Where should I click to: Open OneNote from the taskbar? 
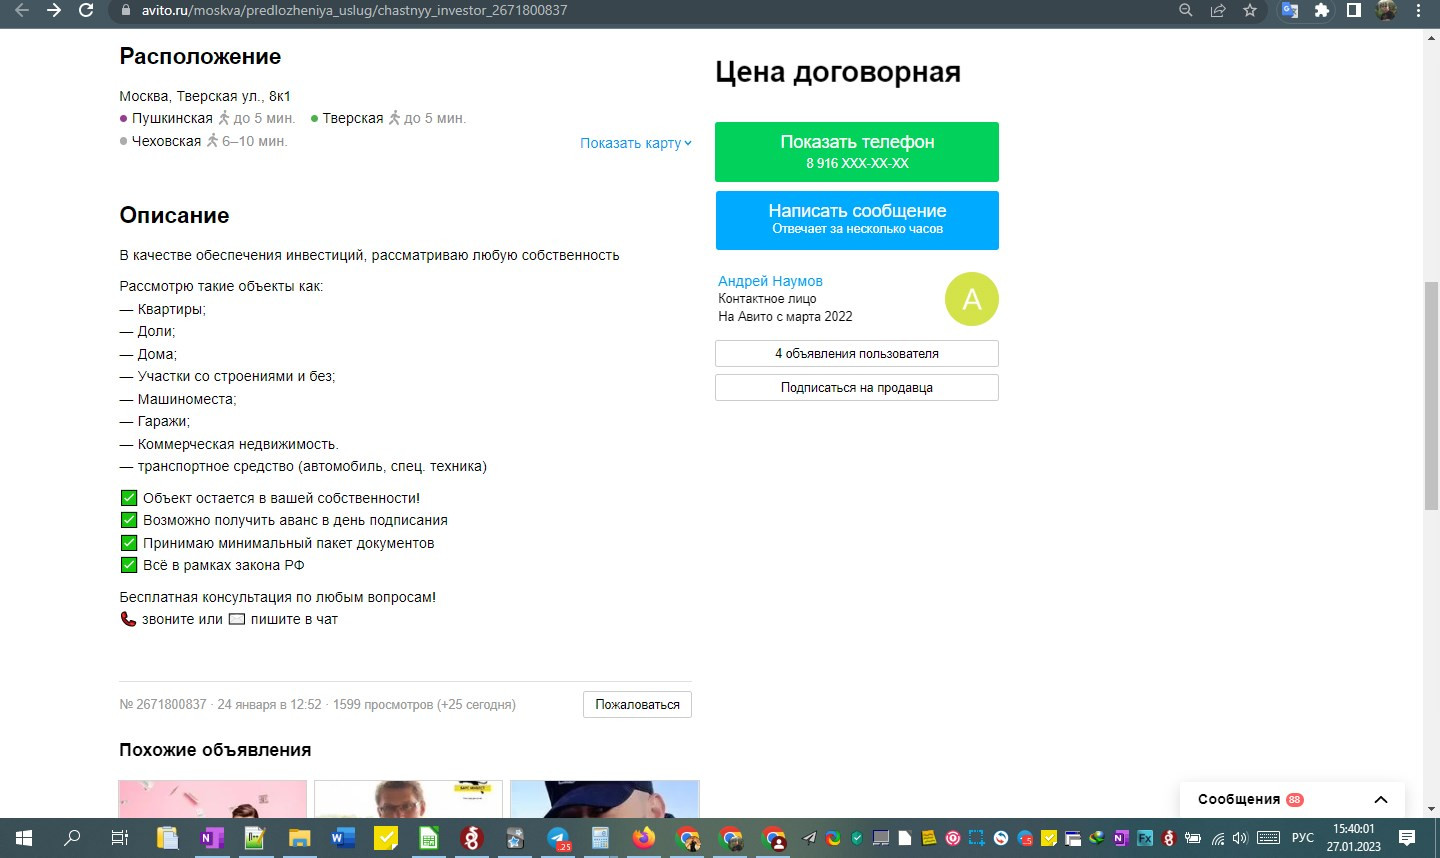[x=211, y=838]
